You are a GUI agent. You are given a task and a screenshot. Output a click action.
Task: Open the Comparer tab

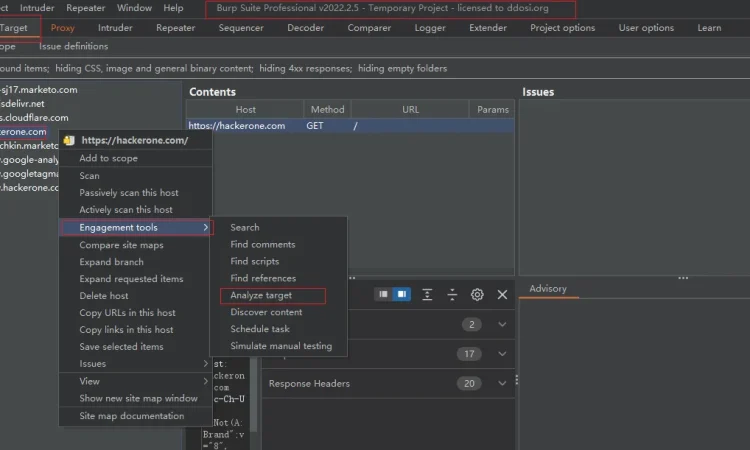tap(369, 28)
